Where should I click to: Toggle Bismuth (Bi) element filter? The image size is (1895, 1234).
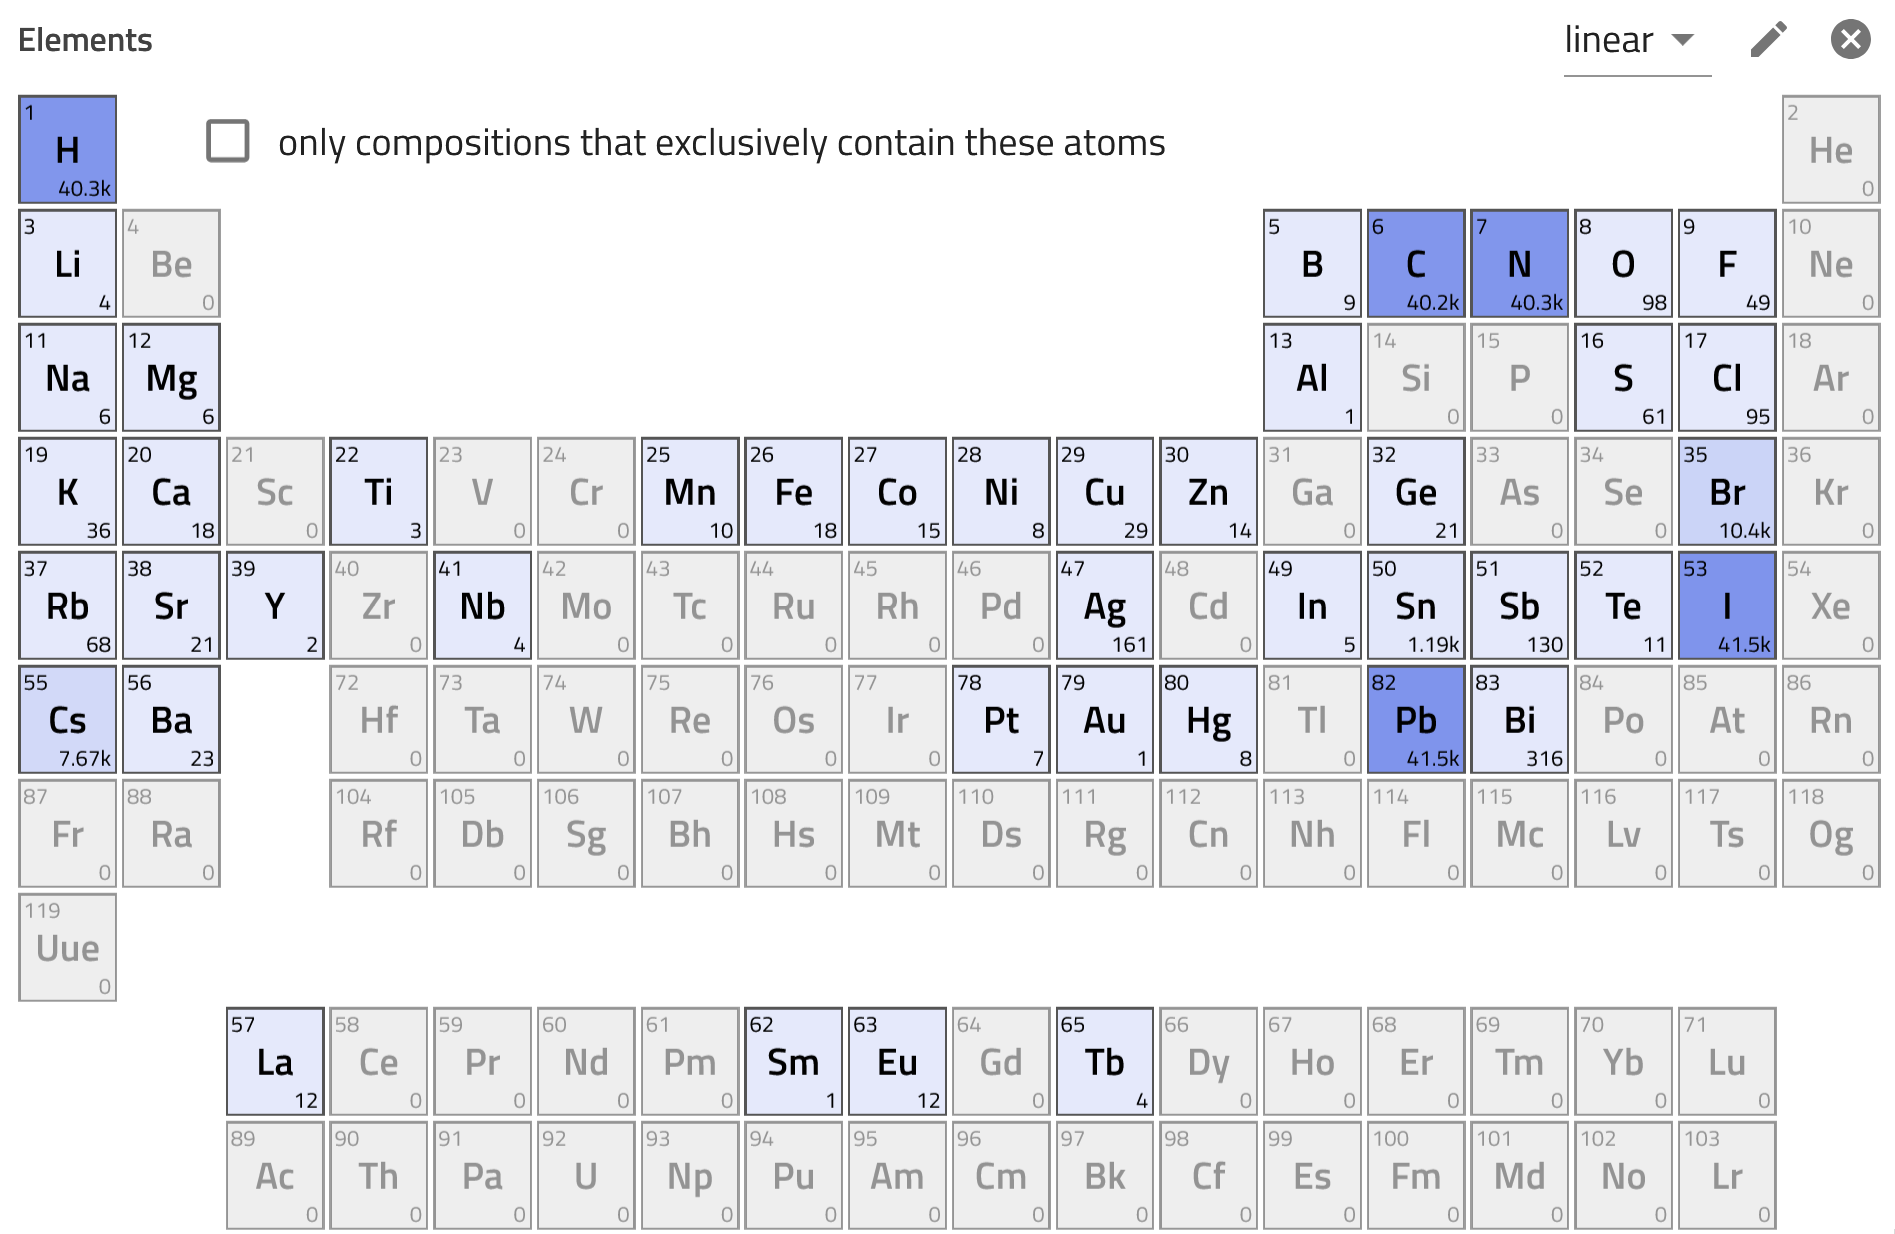point(1519,720)
